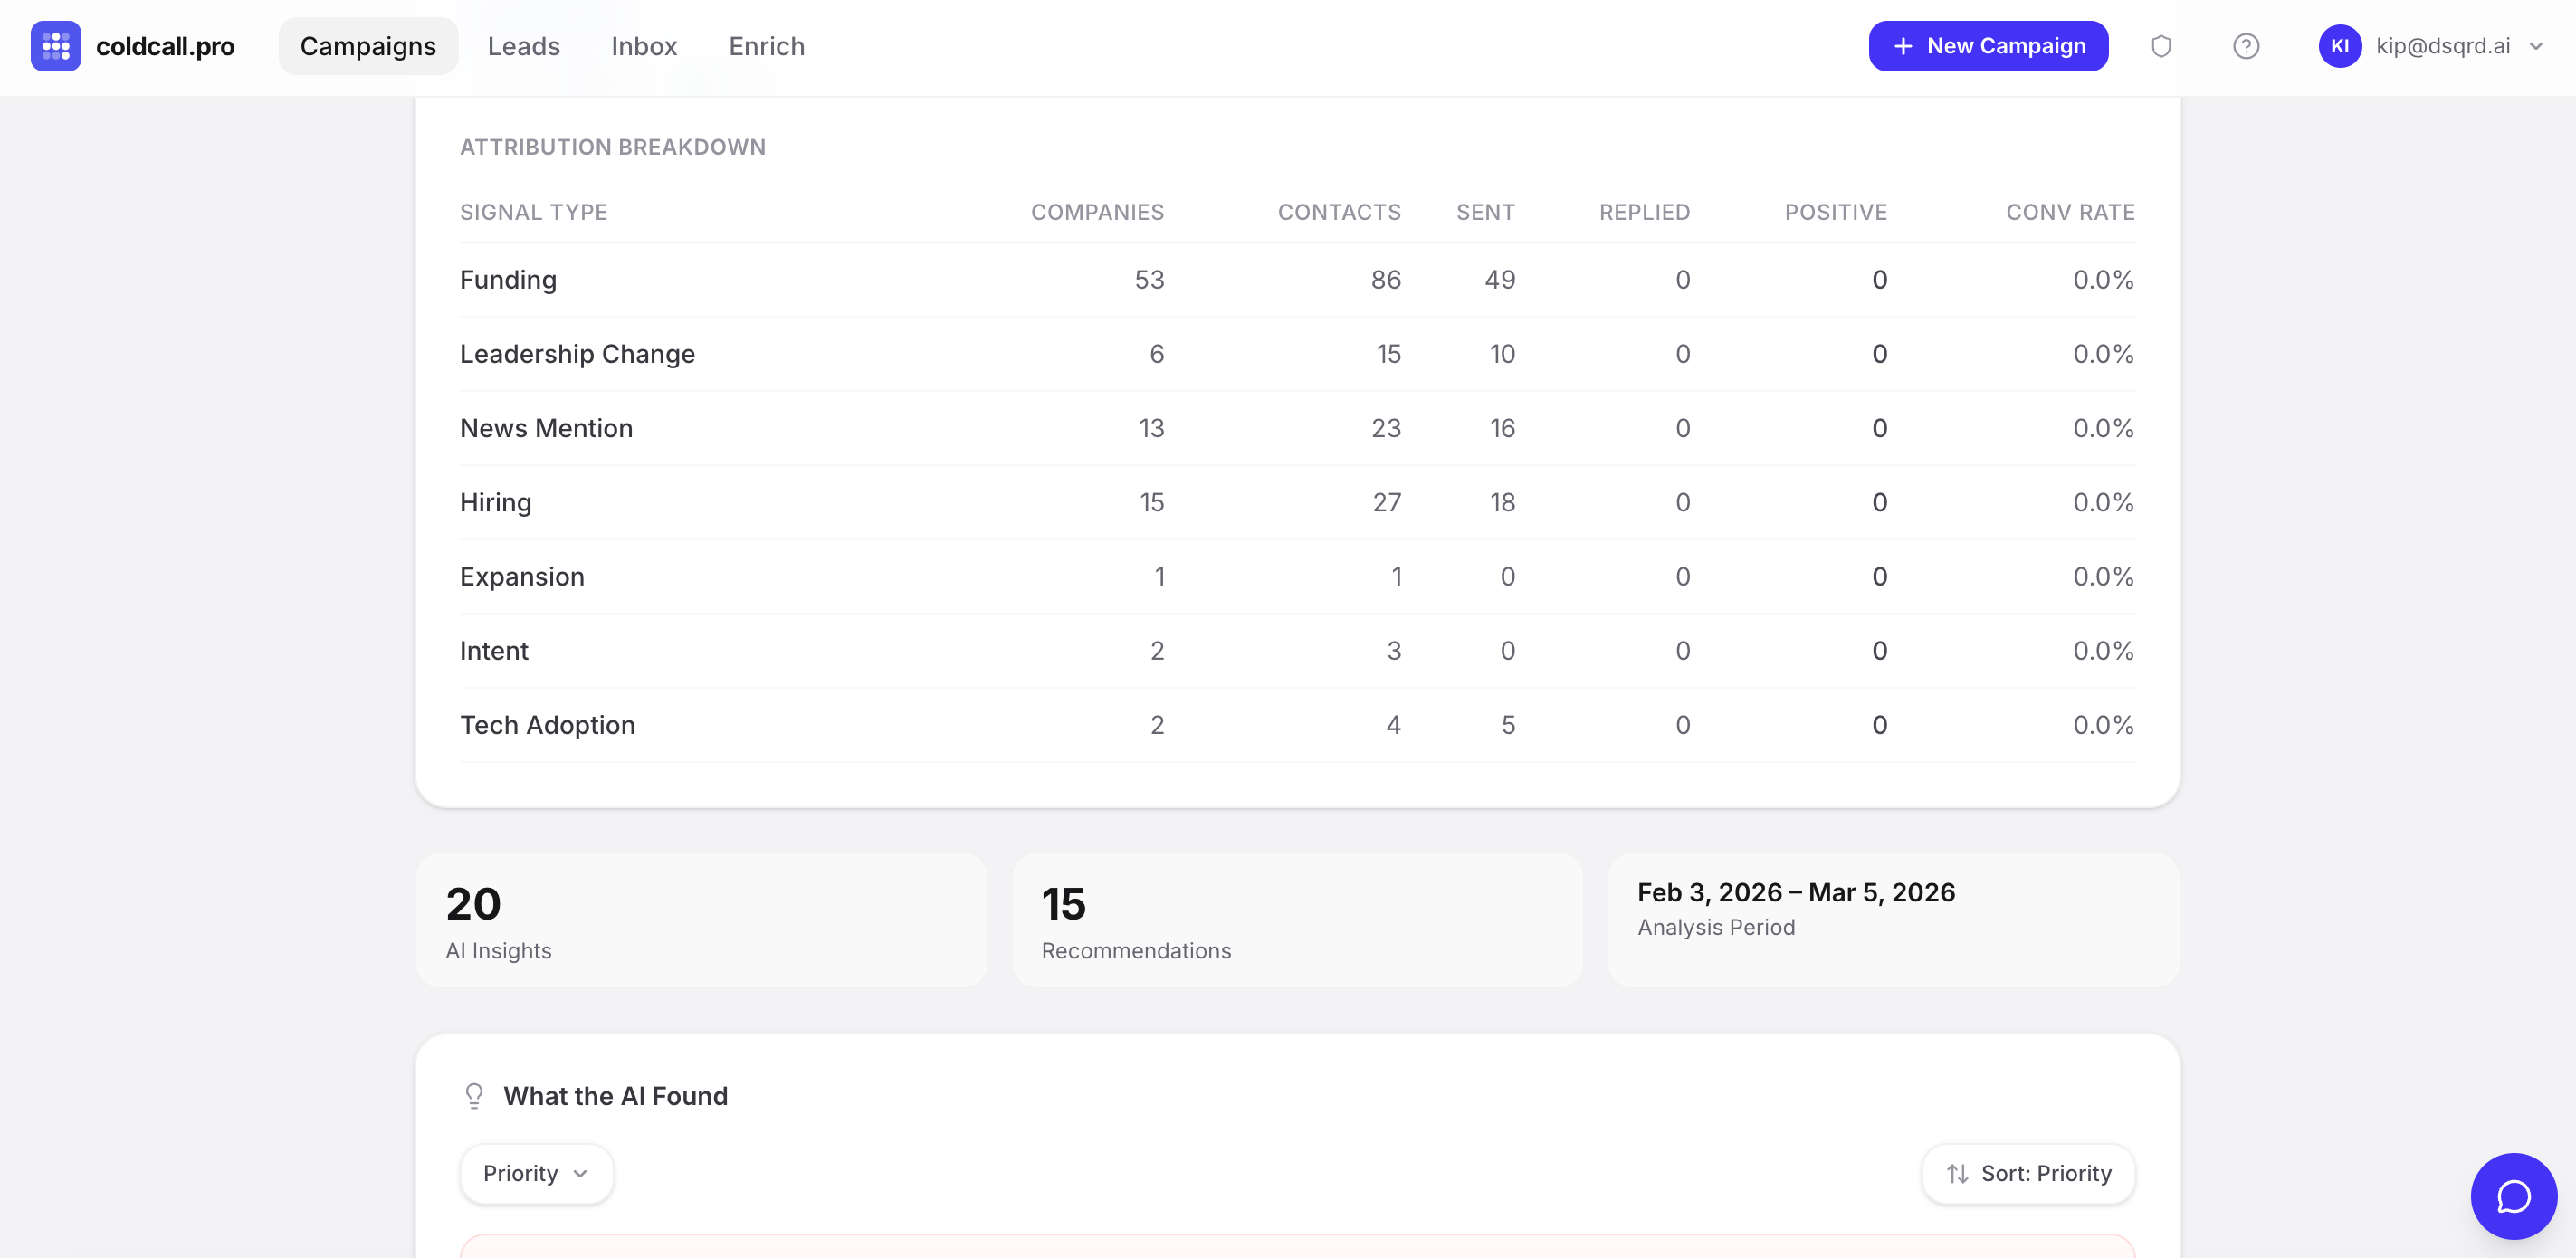Expand the account menu chevron
The height and width of the screenshot is (1258, 2576).
[2536, 46]
